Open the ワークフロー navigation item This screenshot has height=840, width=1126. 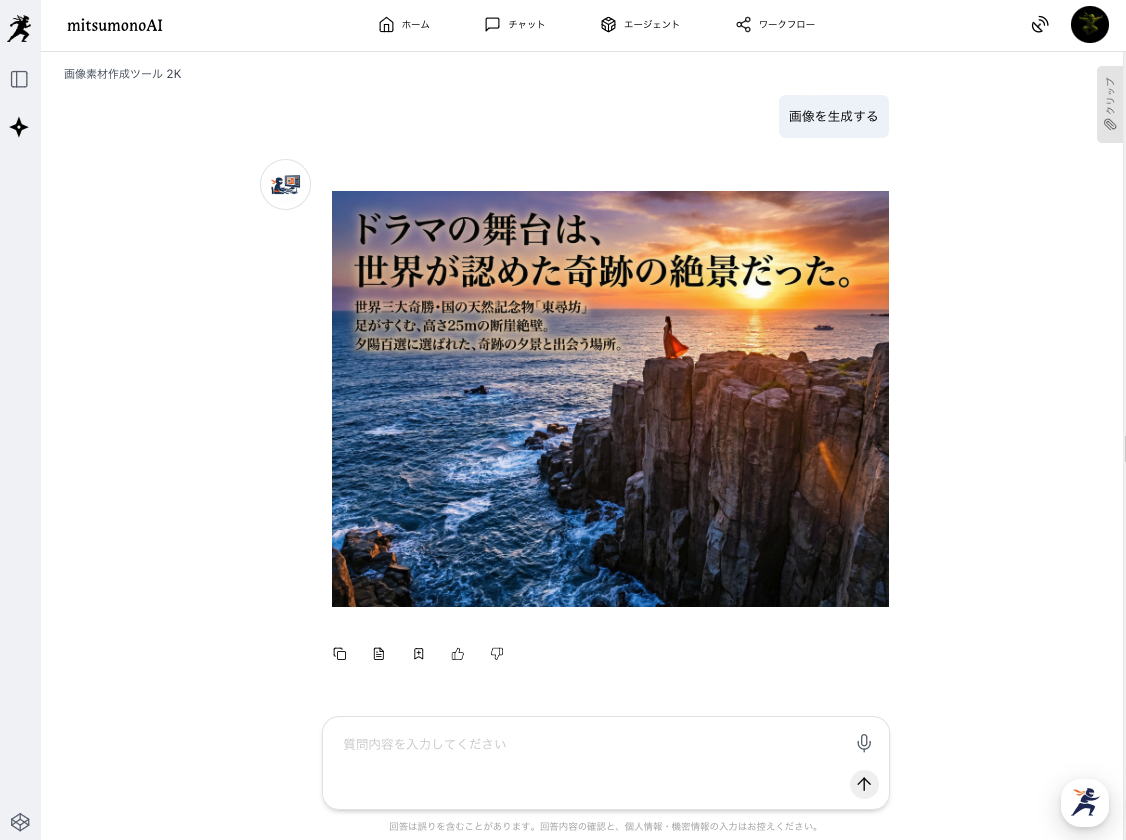click(x=775, y=25)
